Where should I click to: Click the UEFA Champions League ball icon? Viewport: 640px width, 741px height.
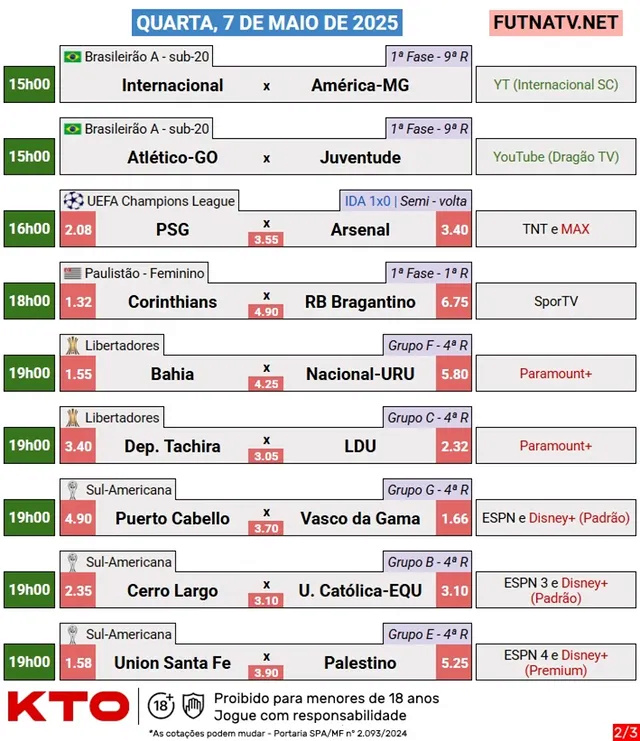[73, 201]
